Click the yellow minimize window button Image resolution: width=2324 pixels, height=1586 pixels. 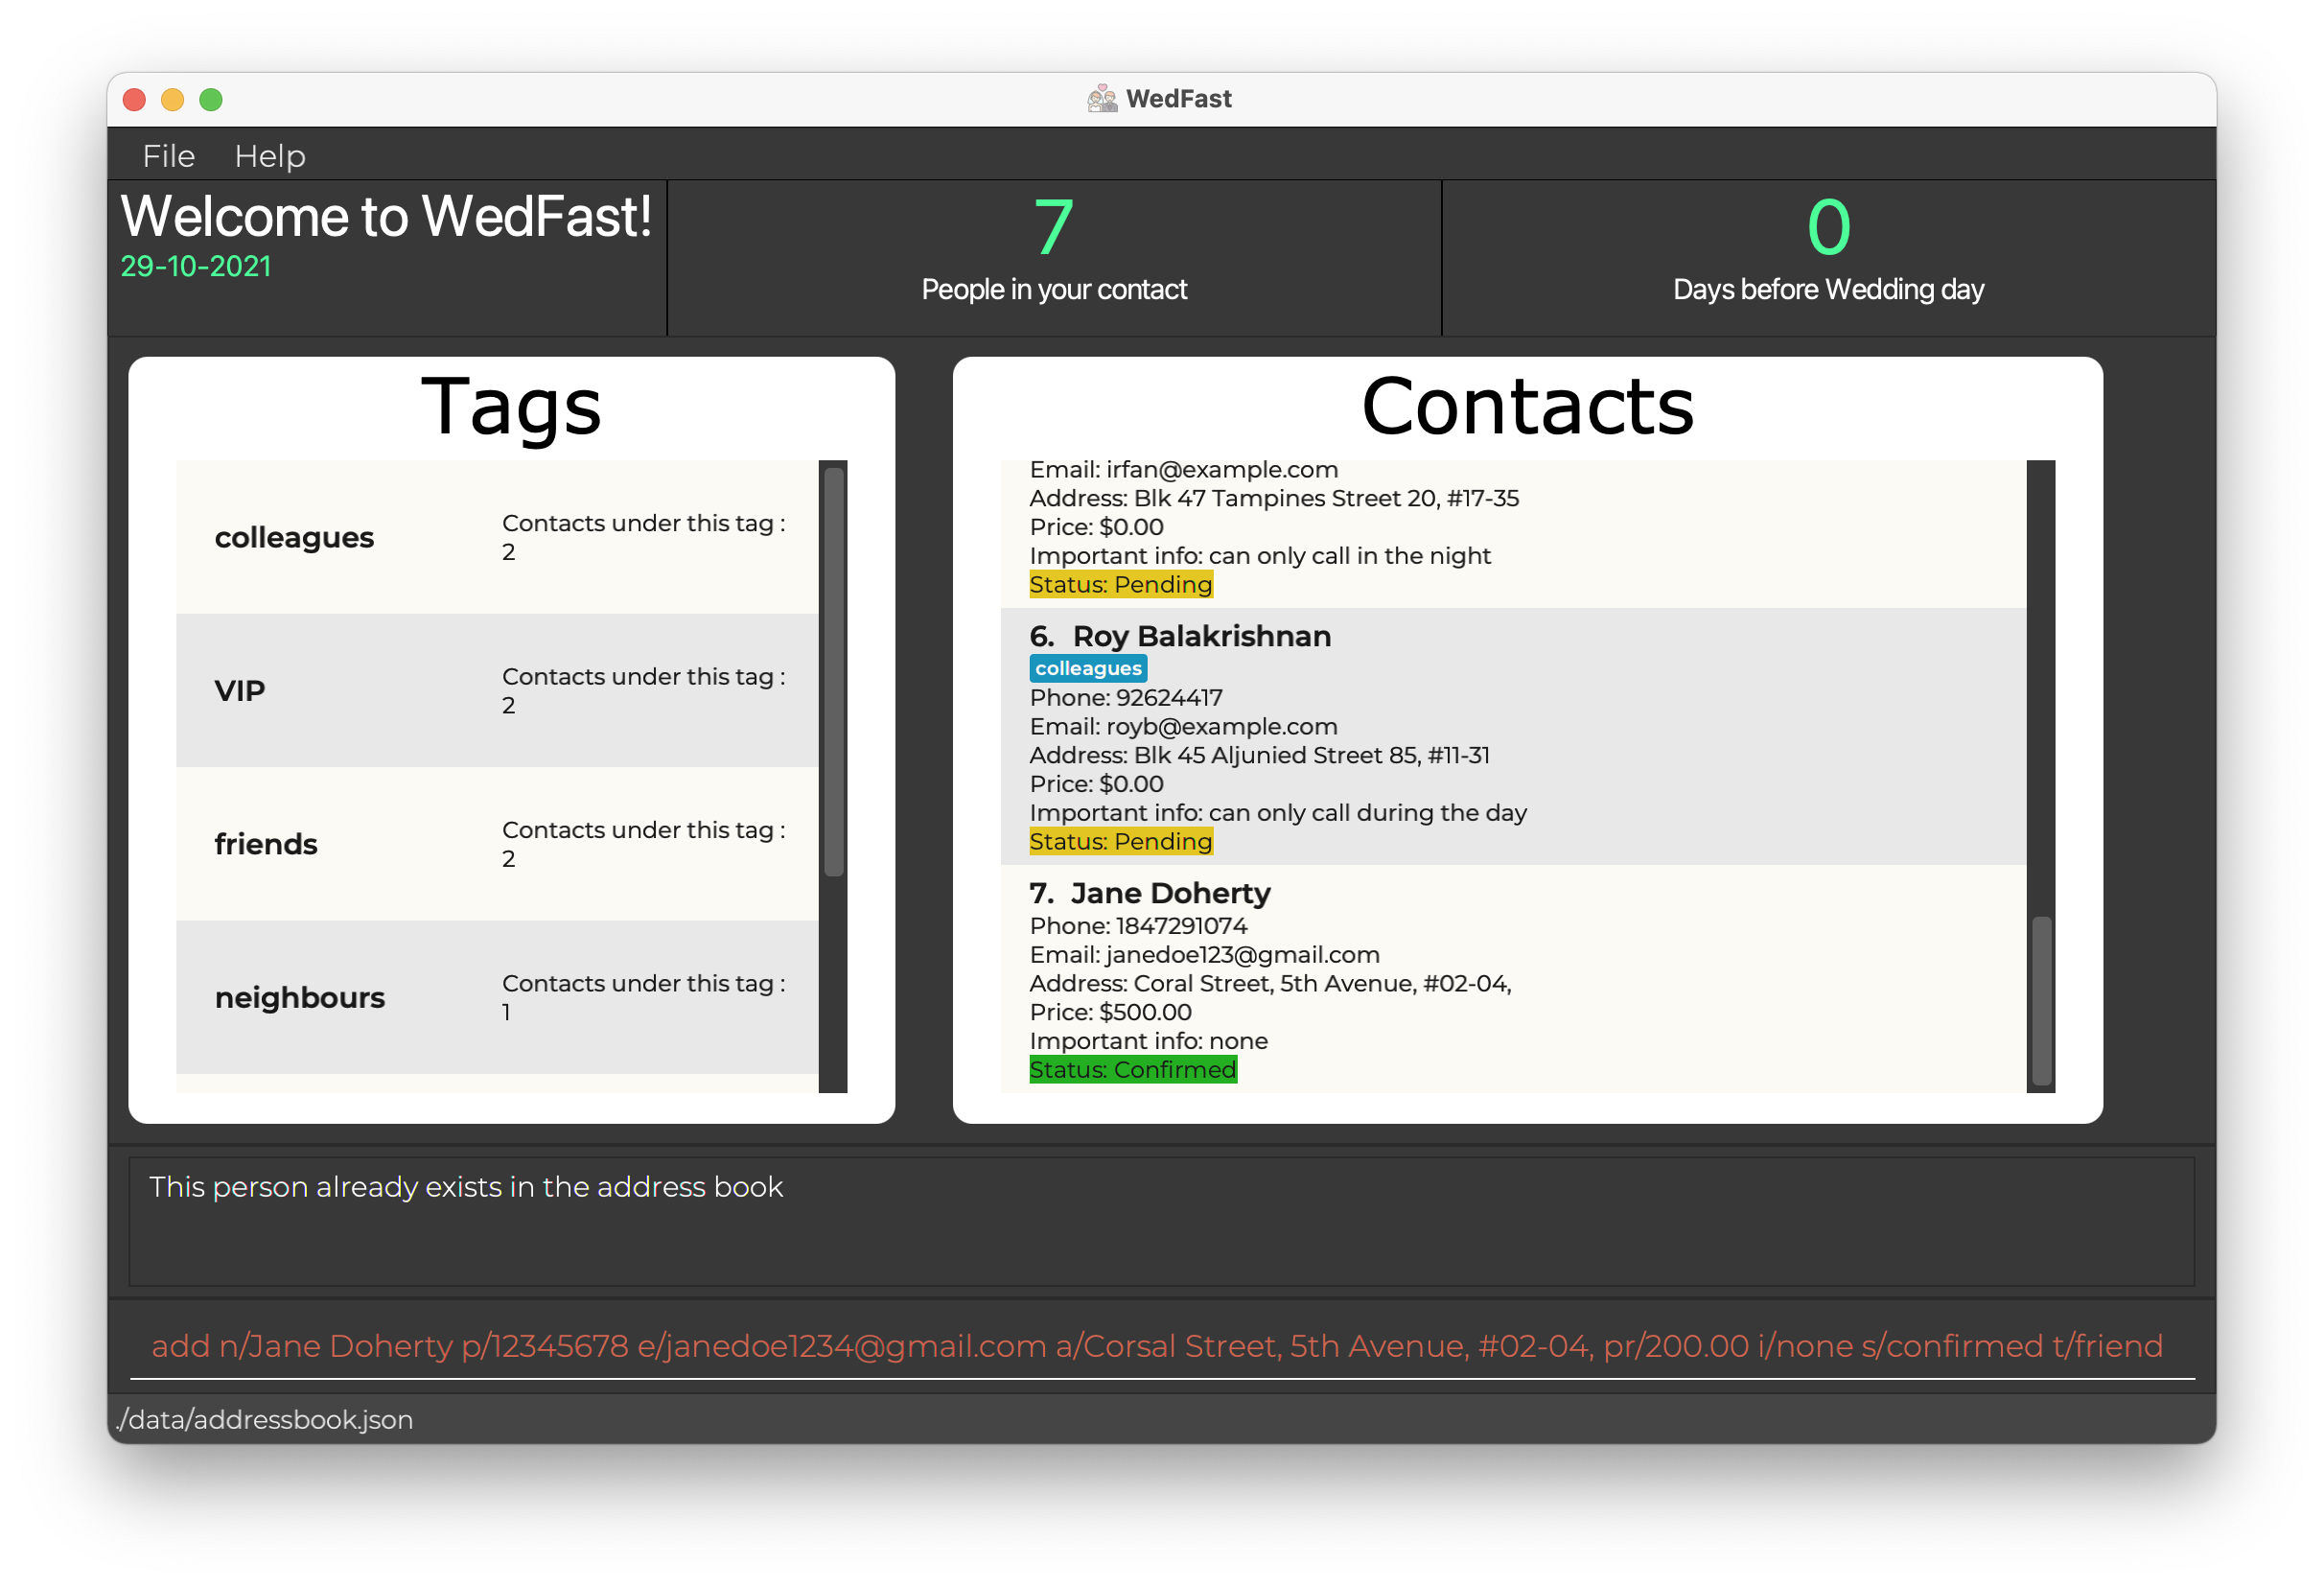[172, 100]
